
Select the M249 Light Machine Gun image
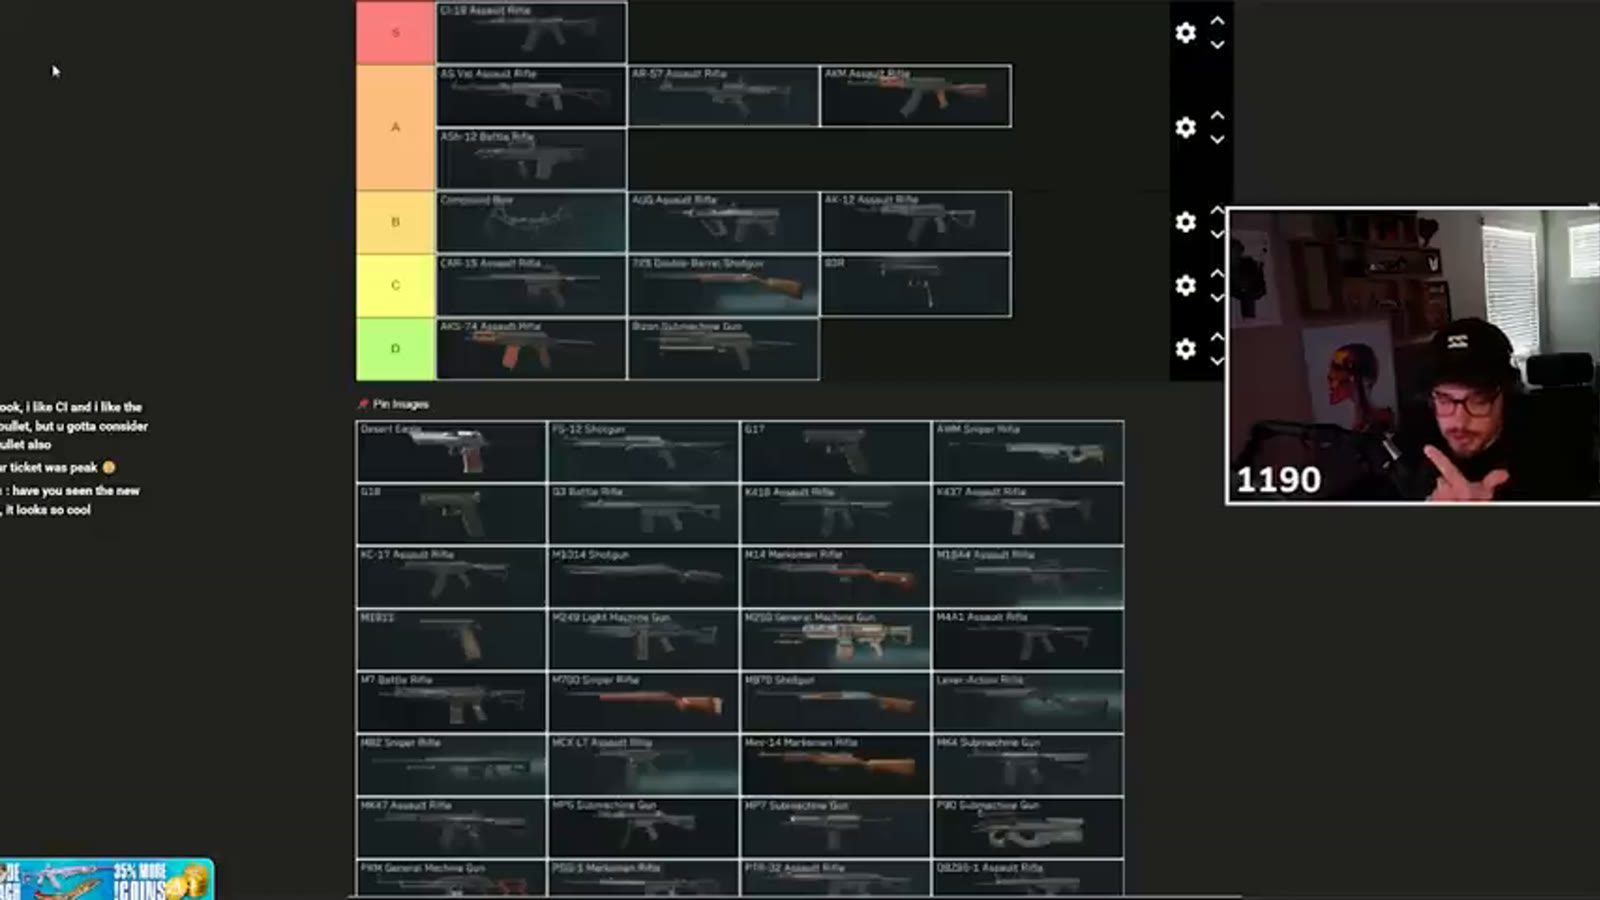click(643, 640)
